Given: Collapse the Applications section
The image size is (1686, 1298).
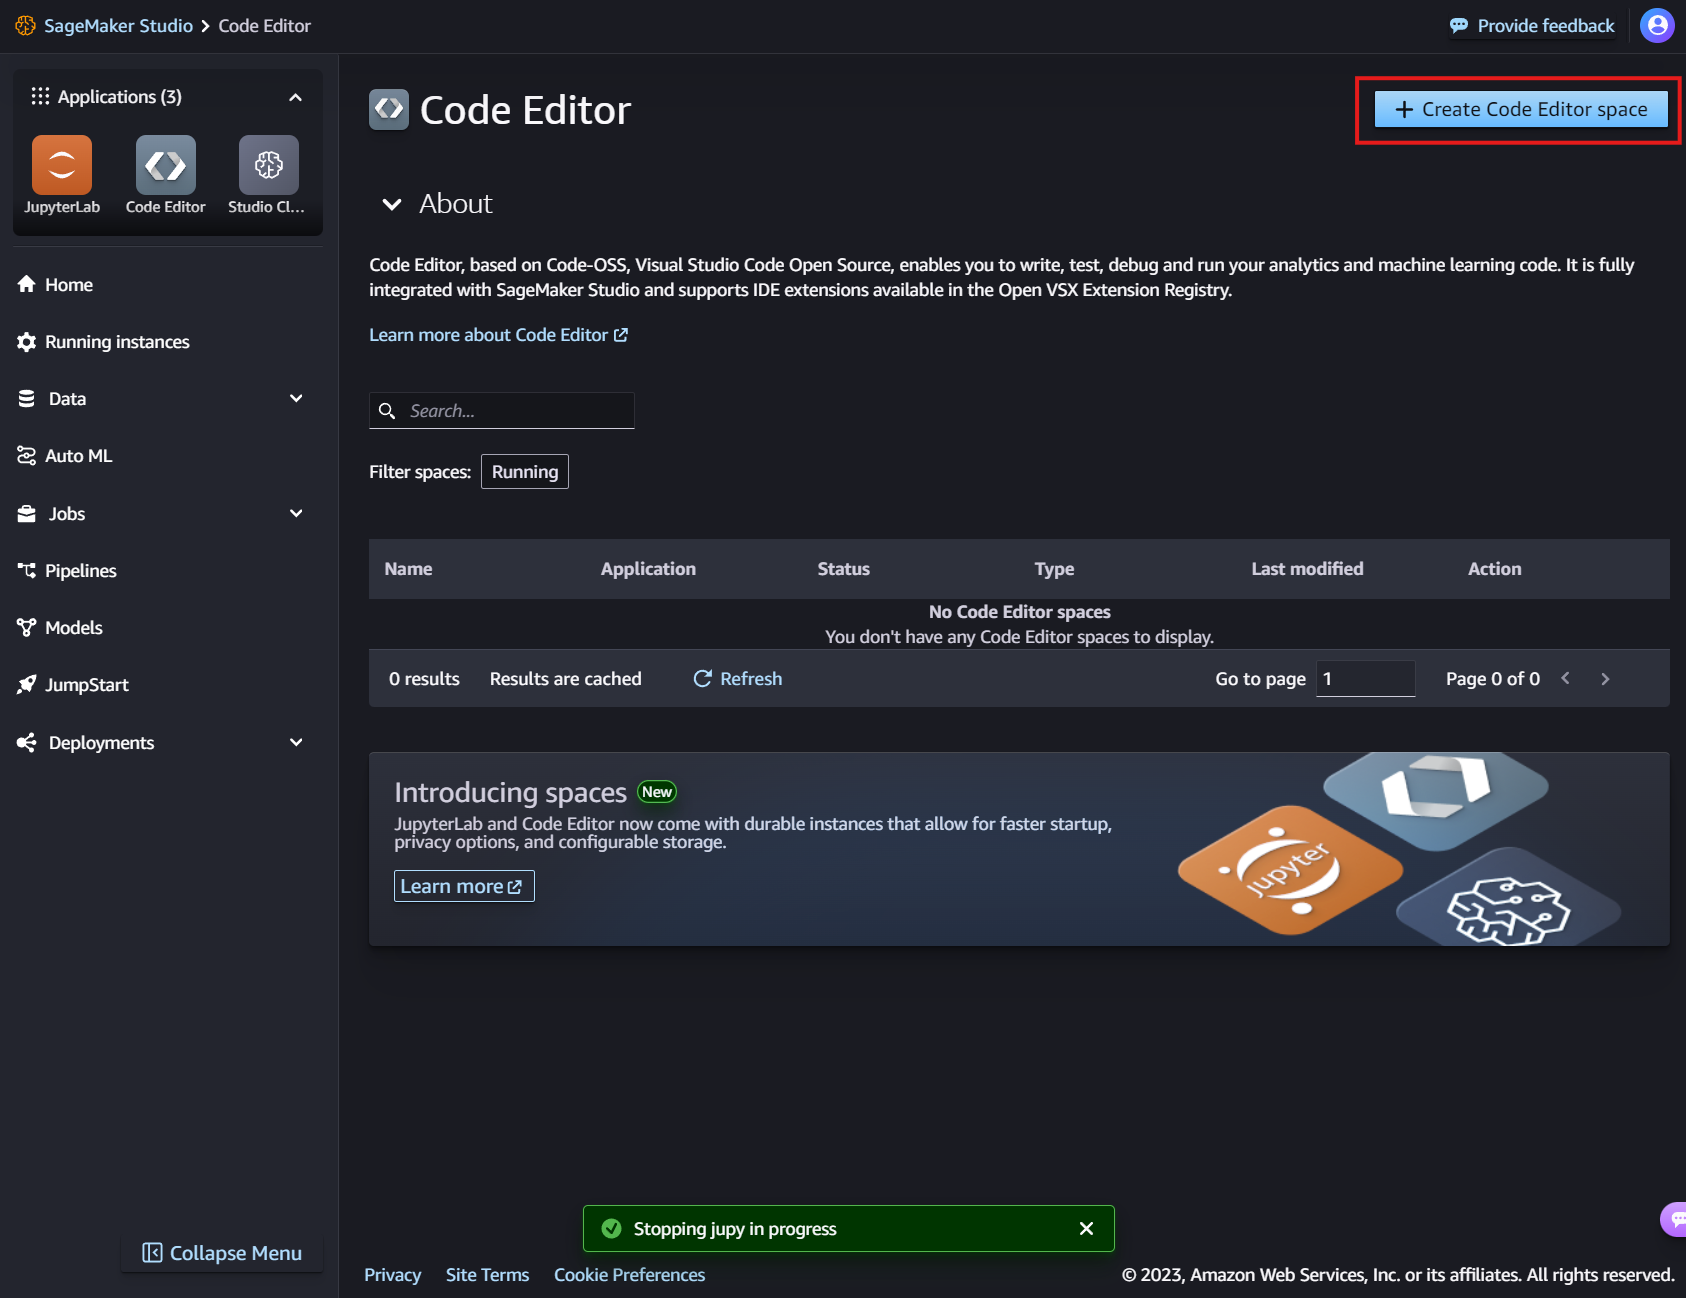Looking at the screenshot, I should [x=295, y=97].
